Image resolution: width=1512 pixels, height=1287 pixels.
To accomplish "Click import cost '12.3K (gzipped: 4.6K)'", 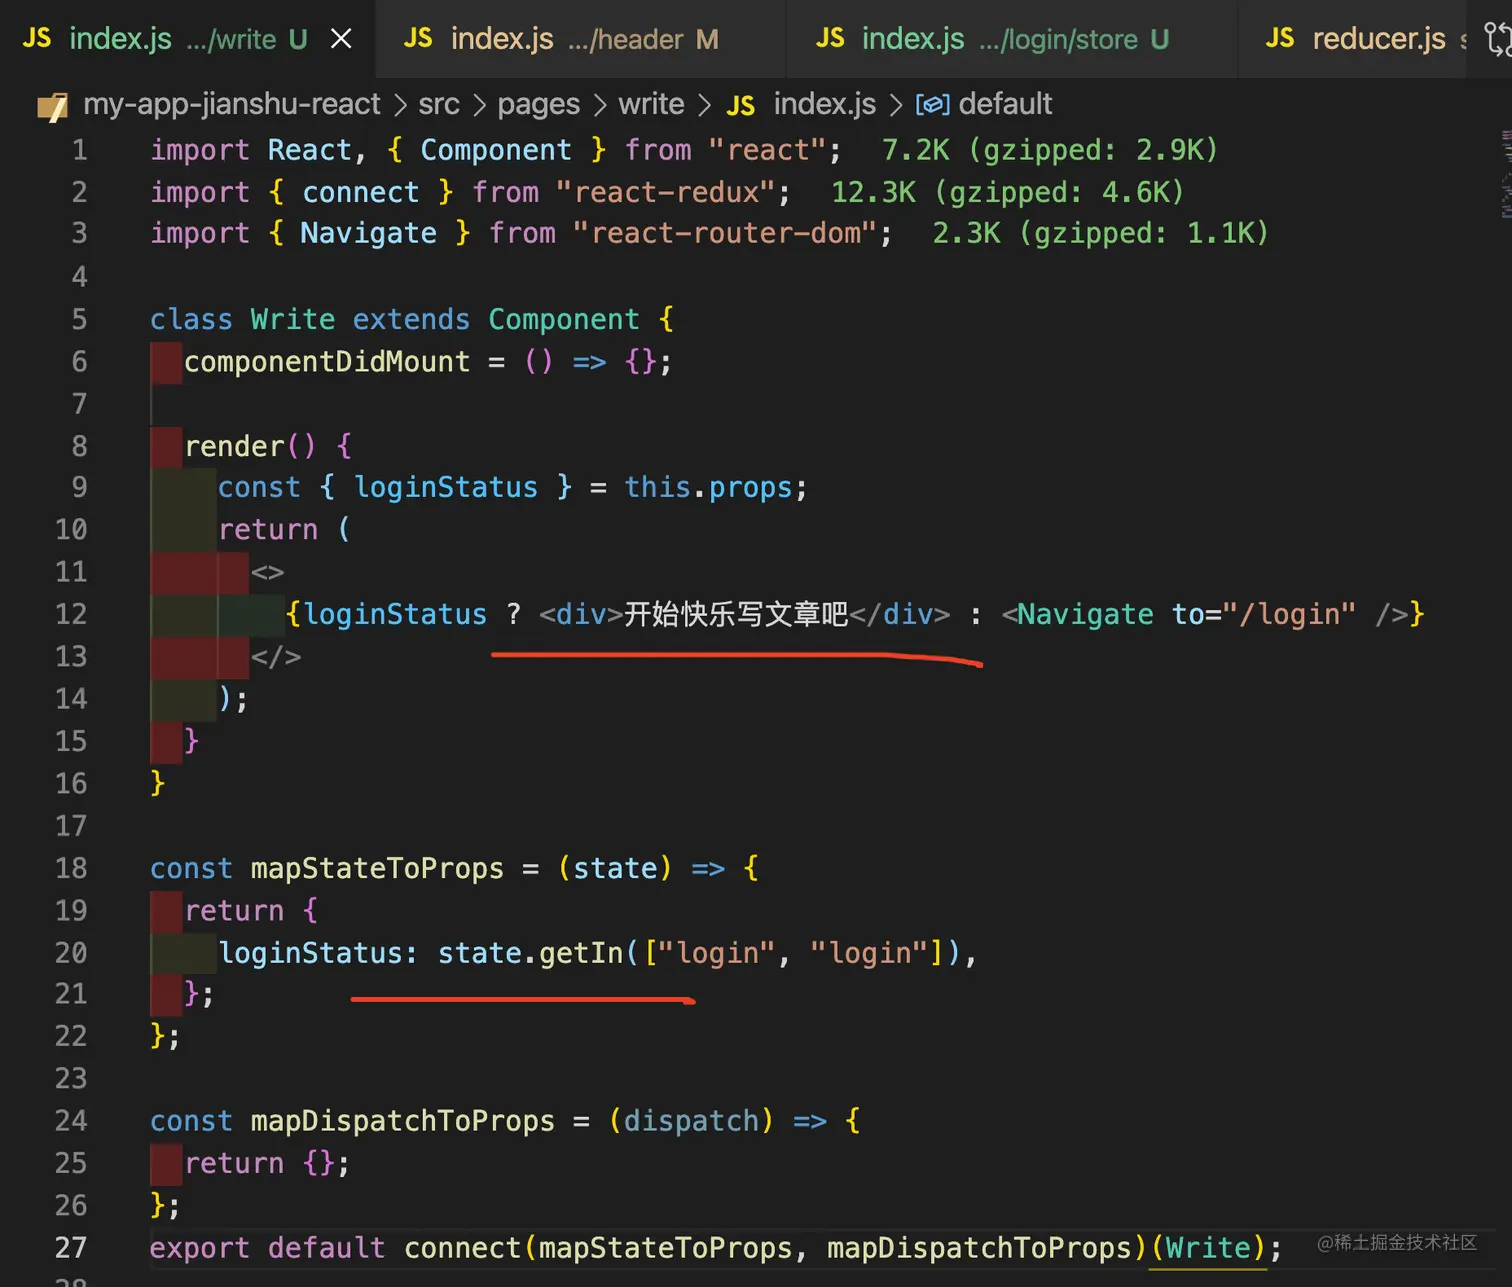I will pyautogui.click(x=1007, y=192).
